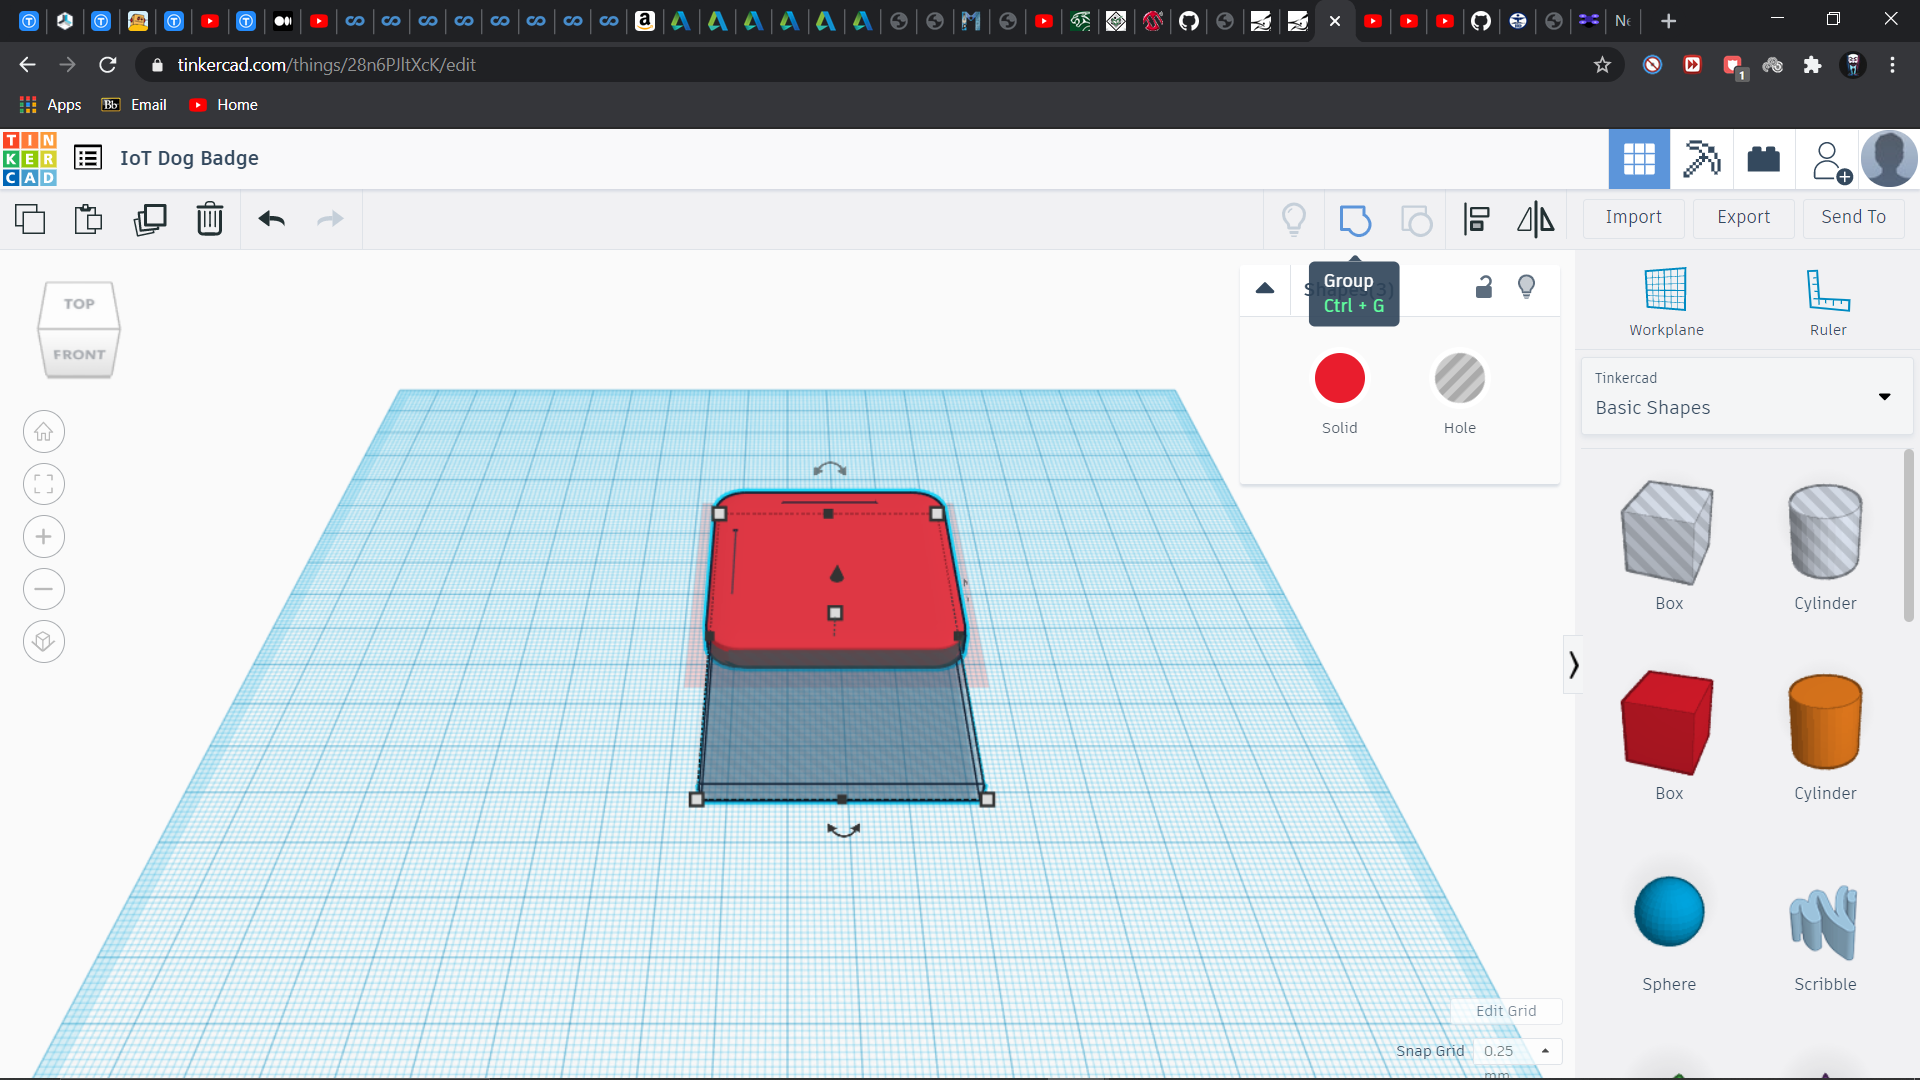Click the Ungroup icon in toolbar

tap(1416, 219)
